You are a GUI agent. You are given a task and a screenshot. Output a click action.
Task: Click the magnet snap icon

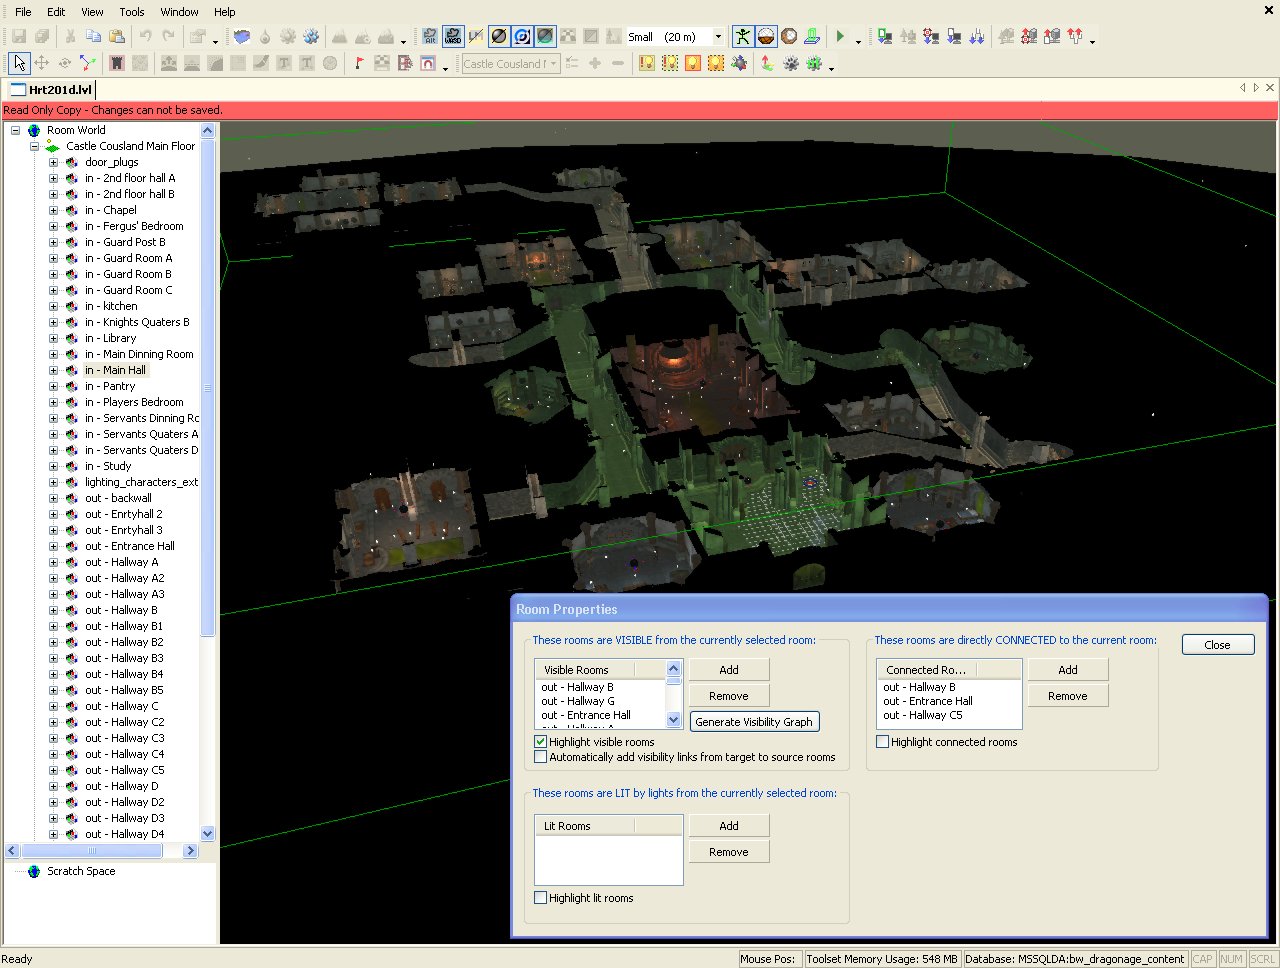pos(428,63)
